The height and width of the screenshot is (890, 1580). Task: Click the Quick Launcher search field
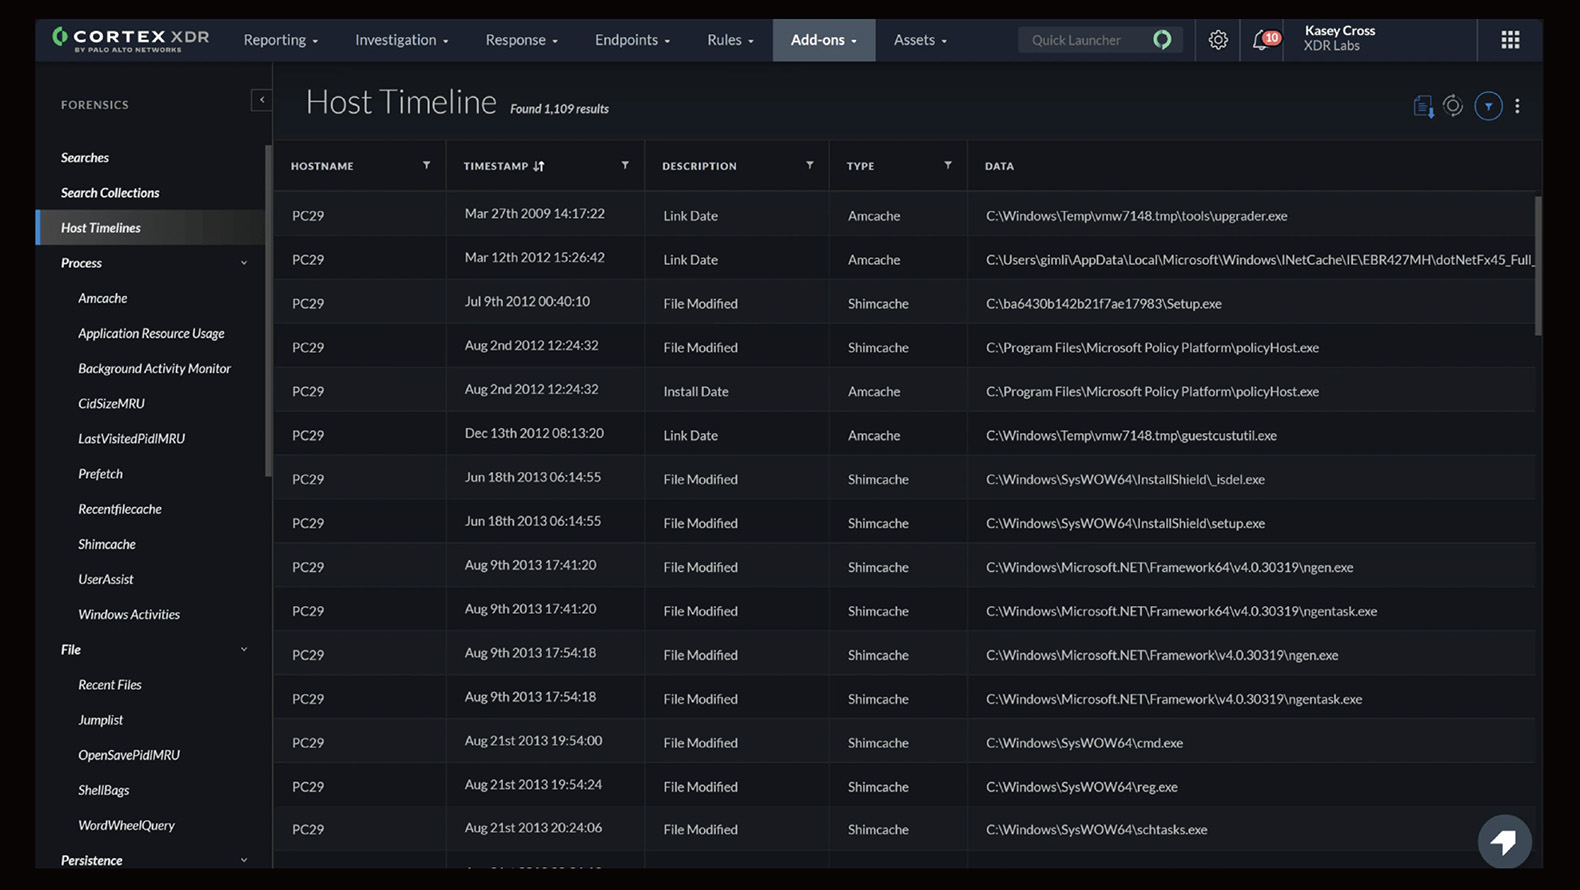pos(1085,40)
